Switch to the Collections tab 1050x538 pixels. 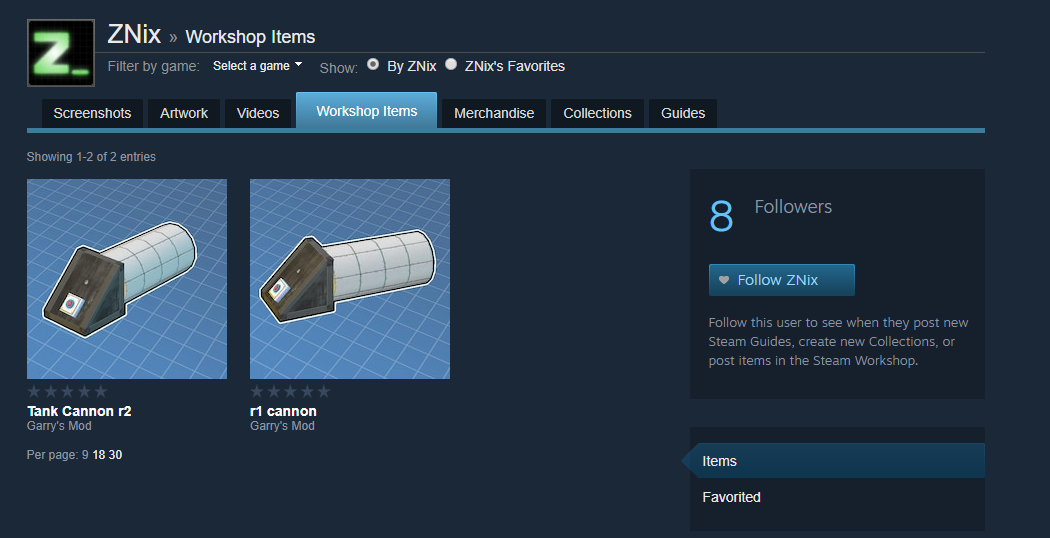point(597,113)
